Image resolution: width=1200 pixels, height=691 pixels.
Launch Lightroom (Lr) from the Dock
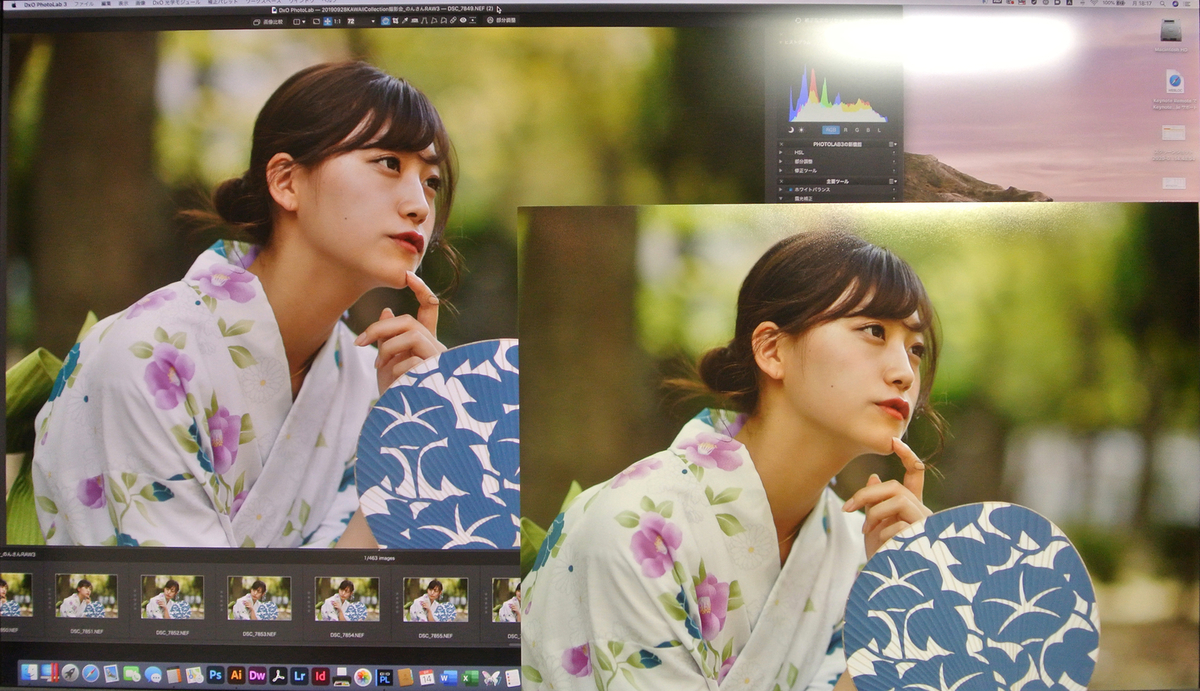[x=299, y=676]
